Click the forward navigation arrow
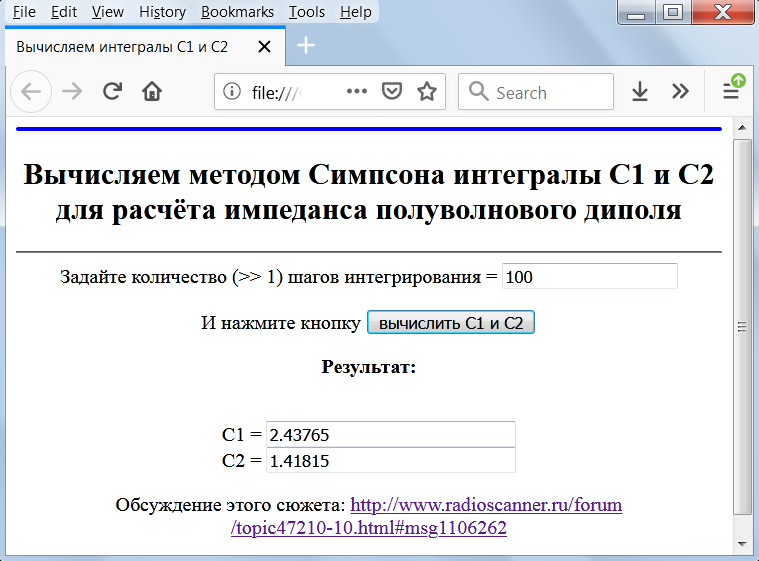 (x=72, y=91)
